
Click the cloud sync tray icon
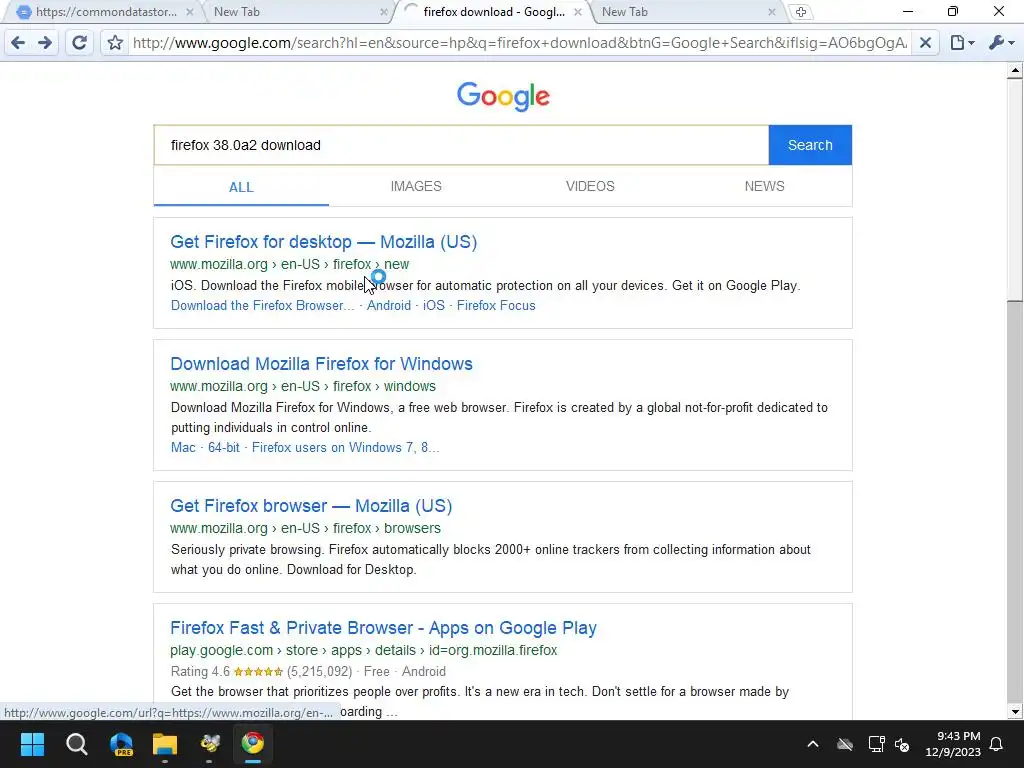[x=845, y=744]
